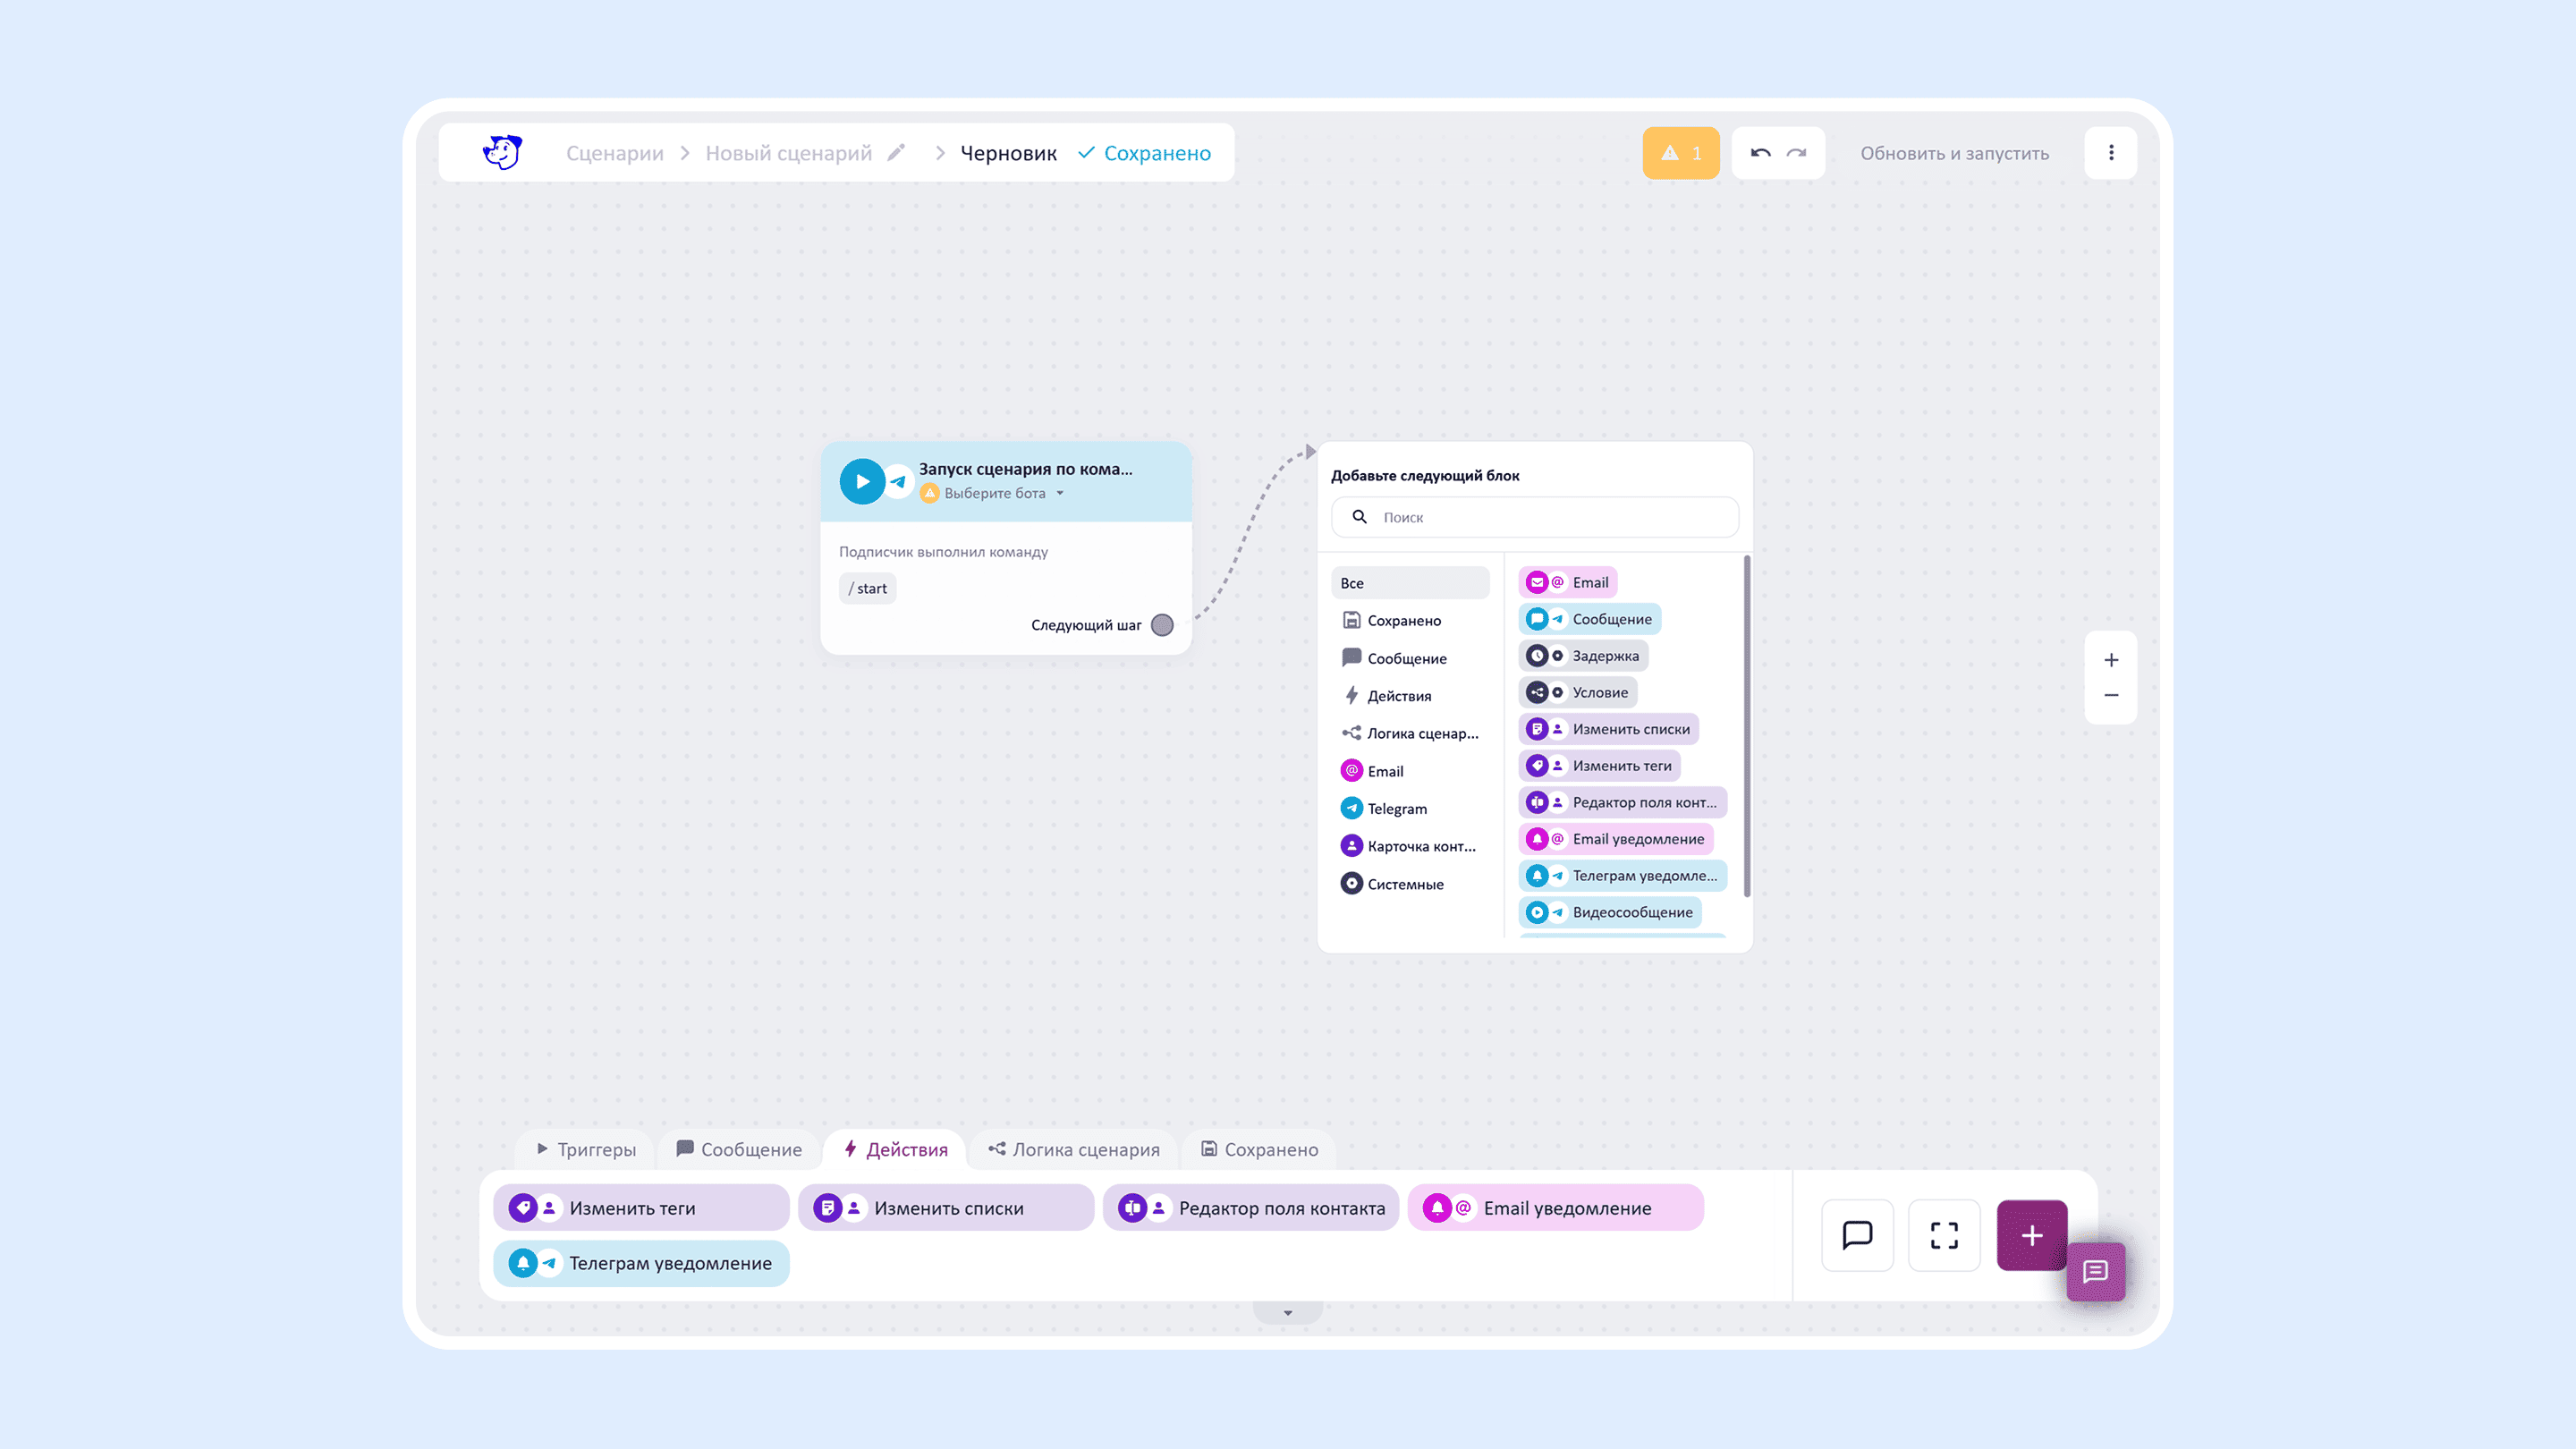2576x1449 pixels.
Task: Zoom in with the plus control
Action: 2110,660
